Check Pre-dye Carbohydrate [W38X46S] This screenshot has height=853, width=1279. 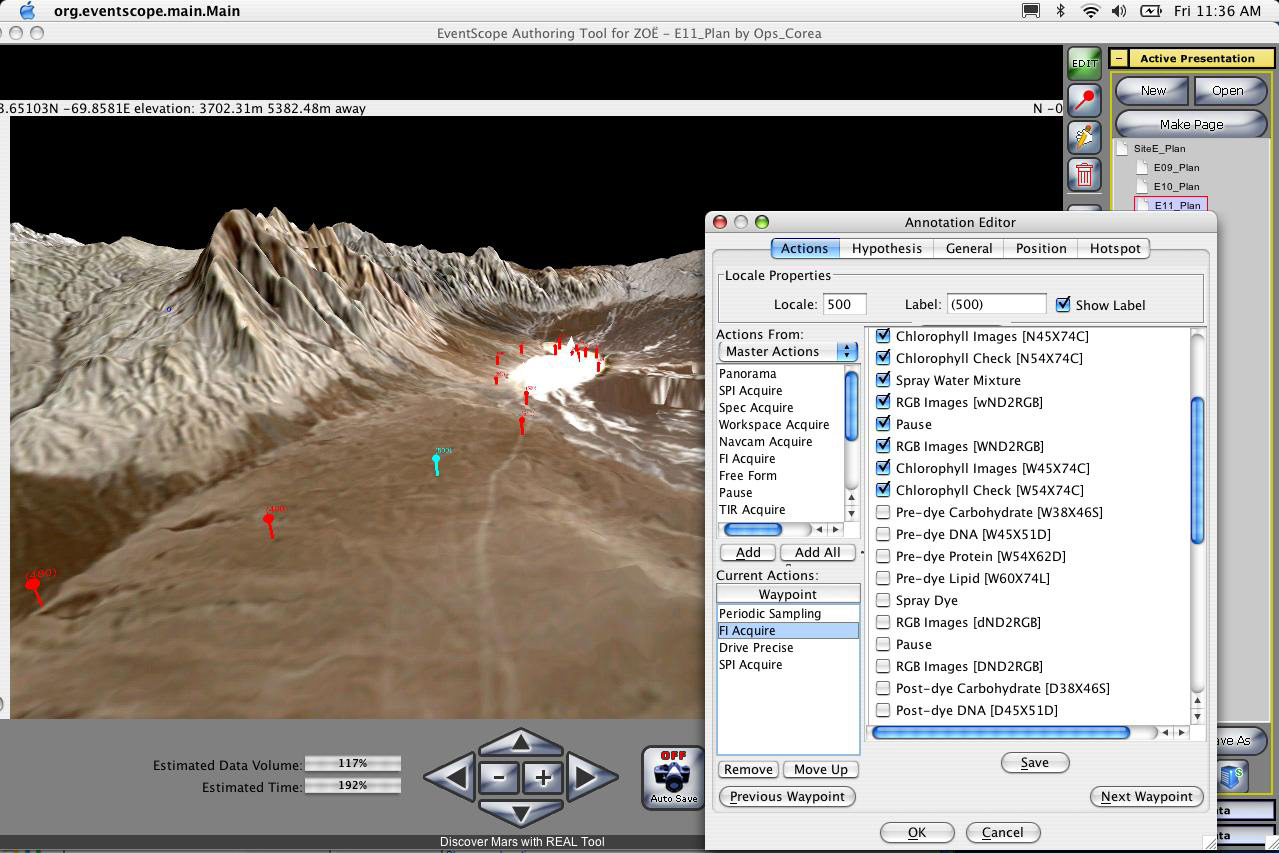[x=883, y=512]
